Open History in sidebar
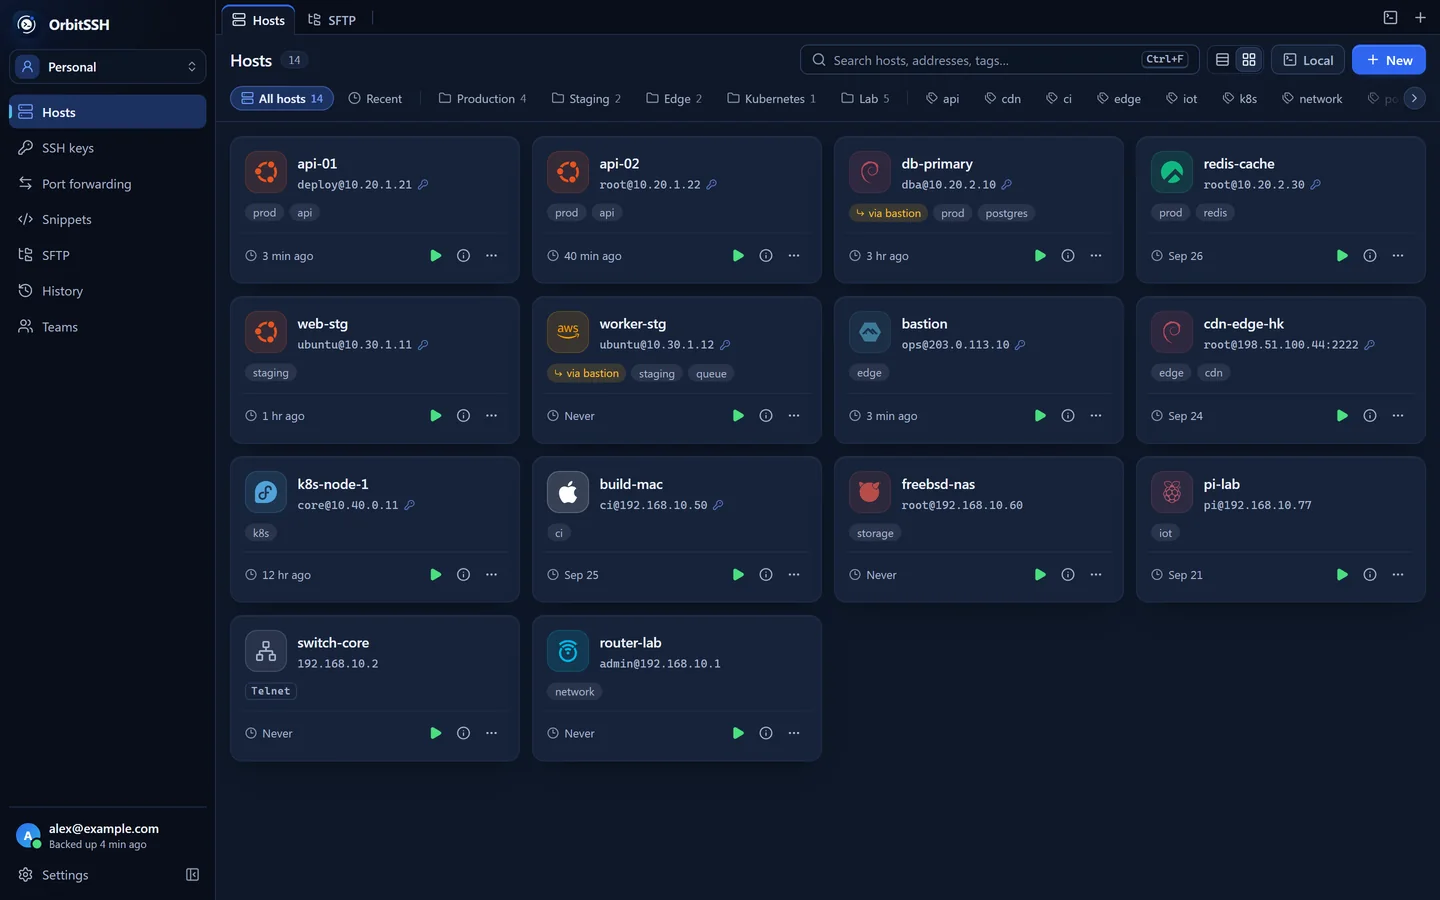This screenshot has width=1440, height=900. coord(108,291)
